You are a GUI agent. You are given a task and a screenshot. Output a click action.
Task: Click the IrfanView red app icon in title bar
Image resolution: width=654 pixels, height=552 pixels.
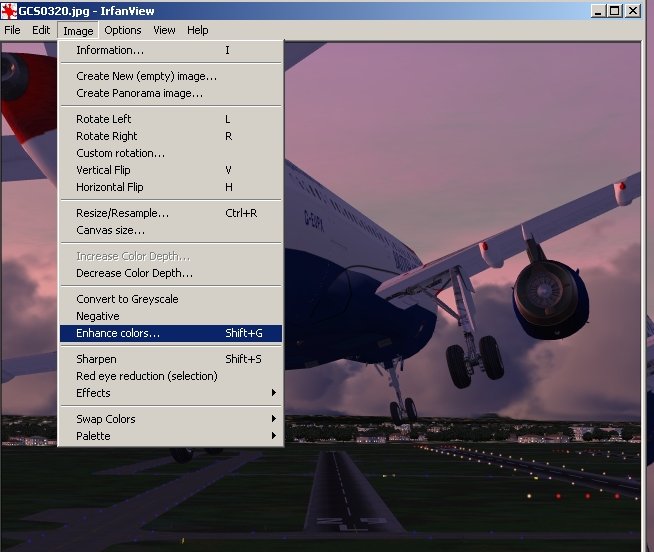tap(10, 11)
